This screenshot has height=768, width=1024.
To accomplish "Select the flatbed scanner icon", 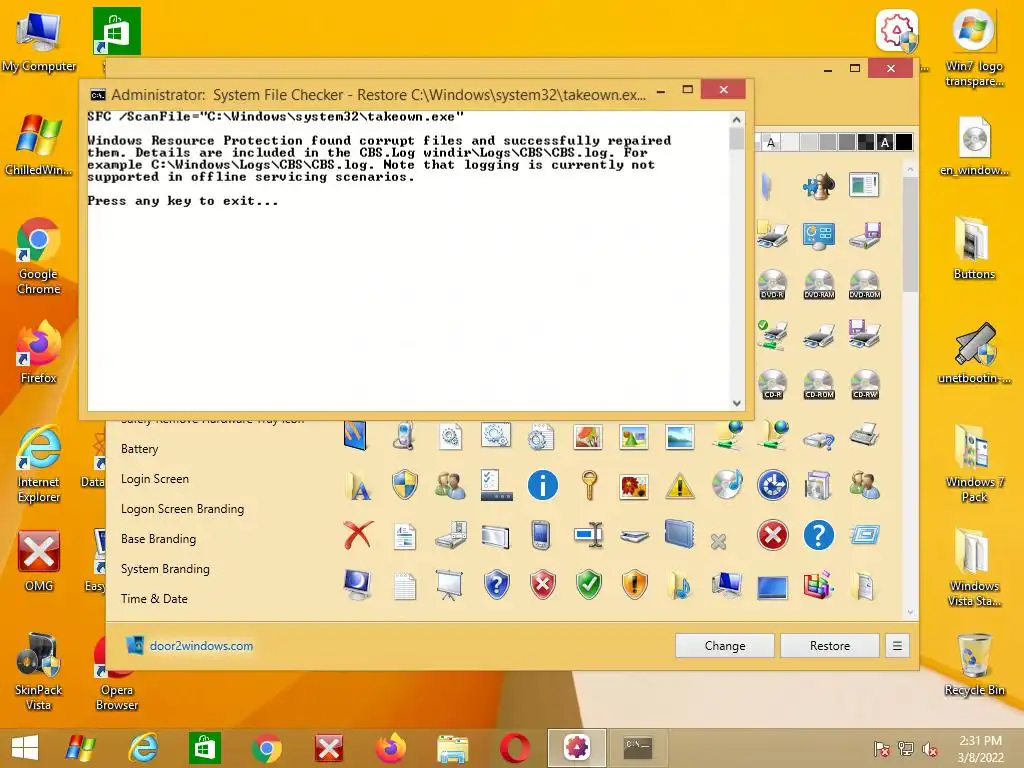I will pos(634,537).
